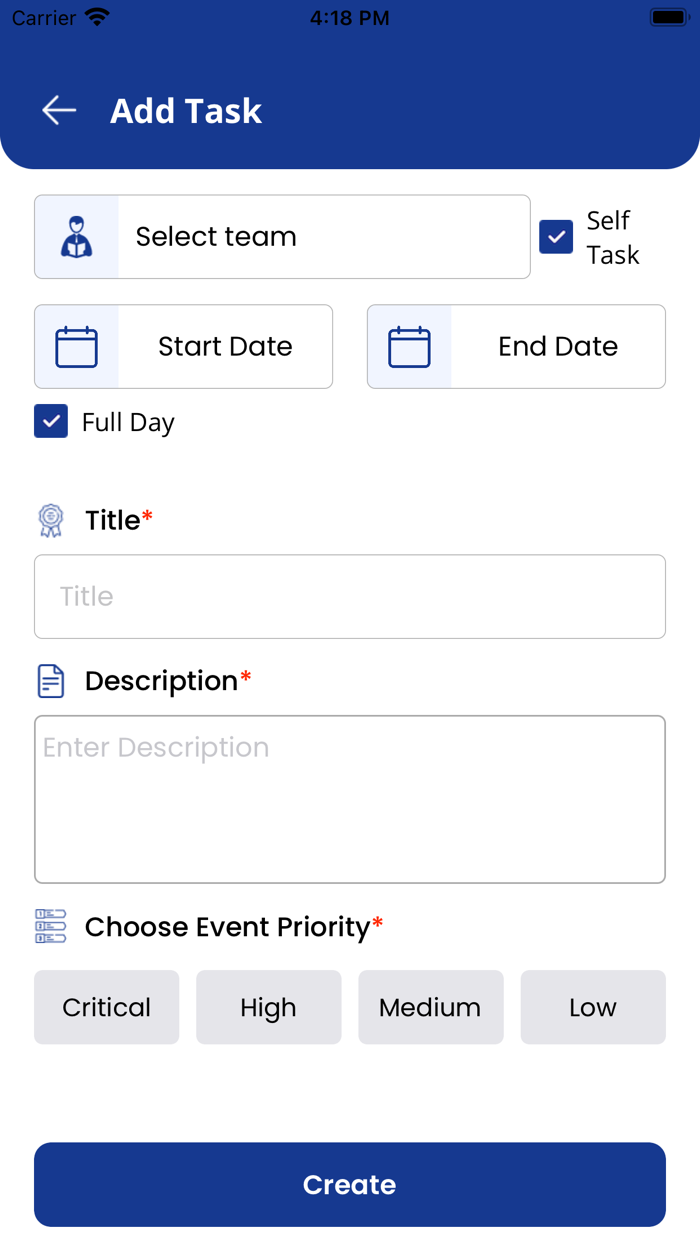The width and height of the screenshot is (700, 1244).
Task: Open the End Date picker
Action: pyautogui.click(x=557, y=347)
